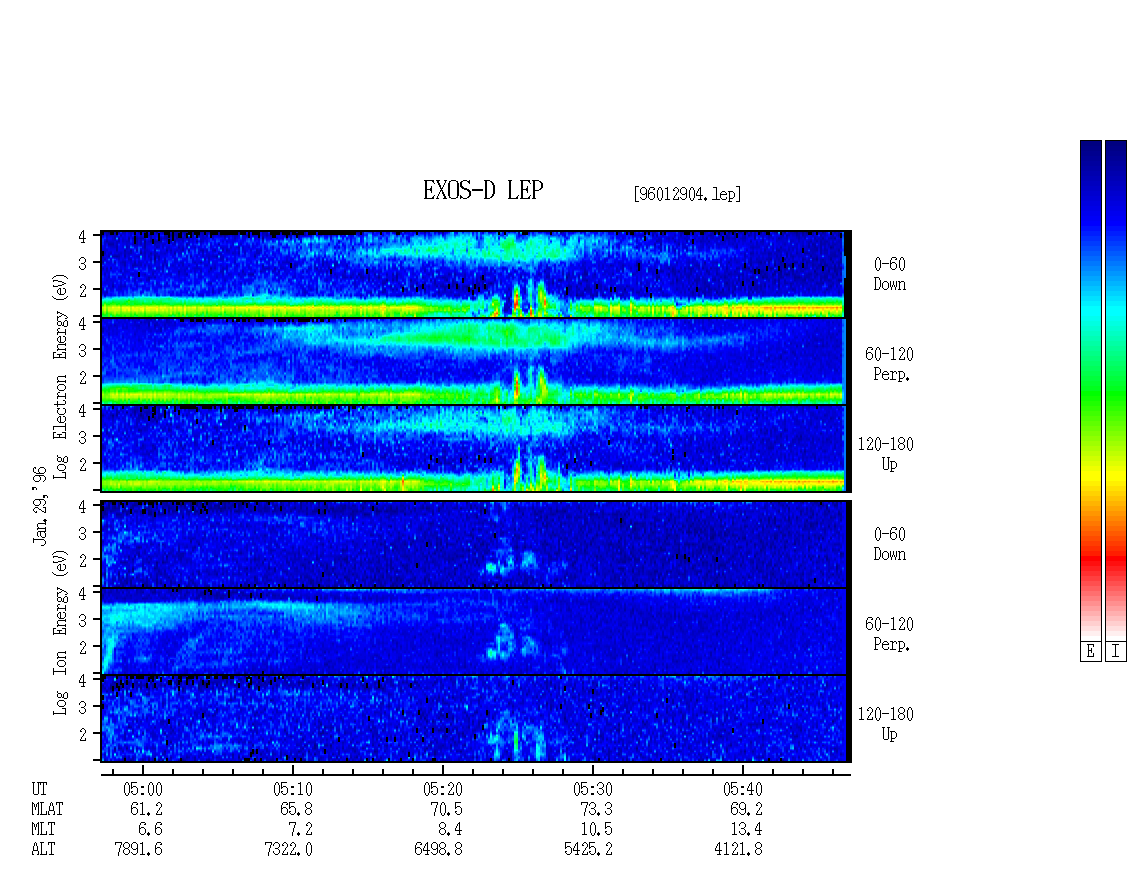Click the Jan. 29, '96 date label
Image resolution: width=1130 pixels, height=875 pixels.
pyautogui.click(x=40, y=505)
